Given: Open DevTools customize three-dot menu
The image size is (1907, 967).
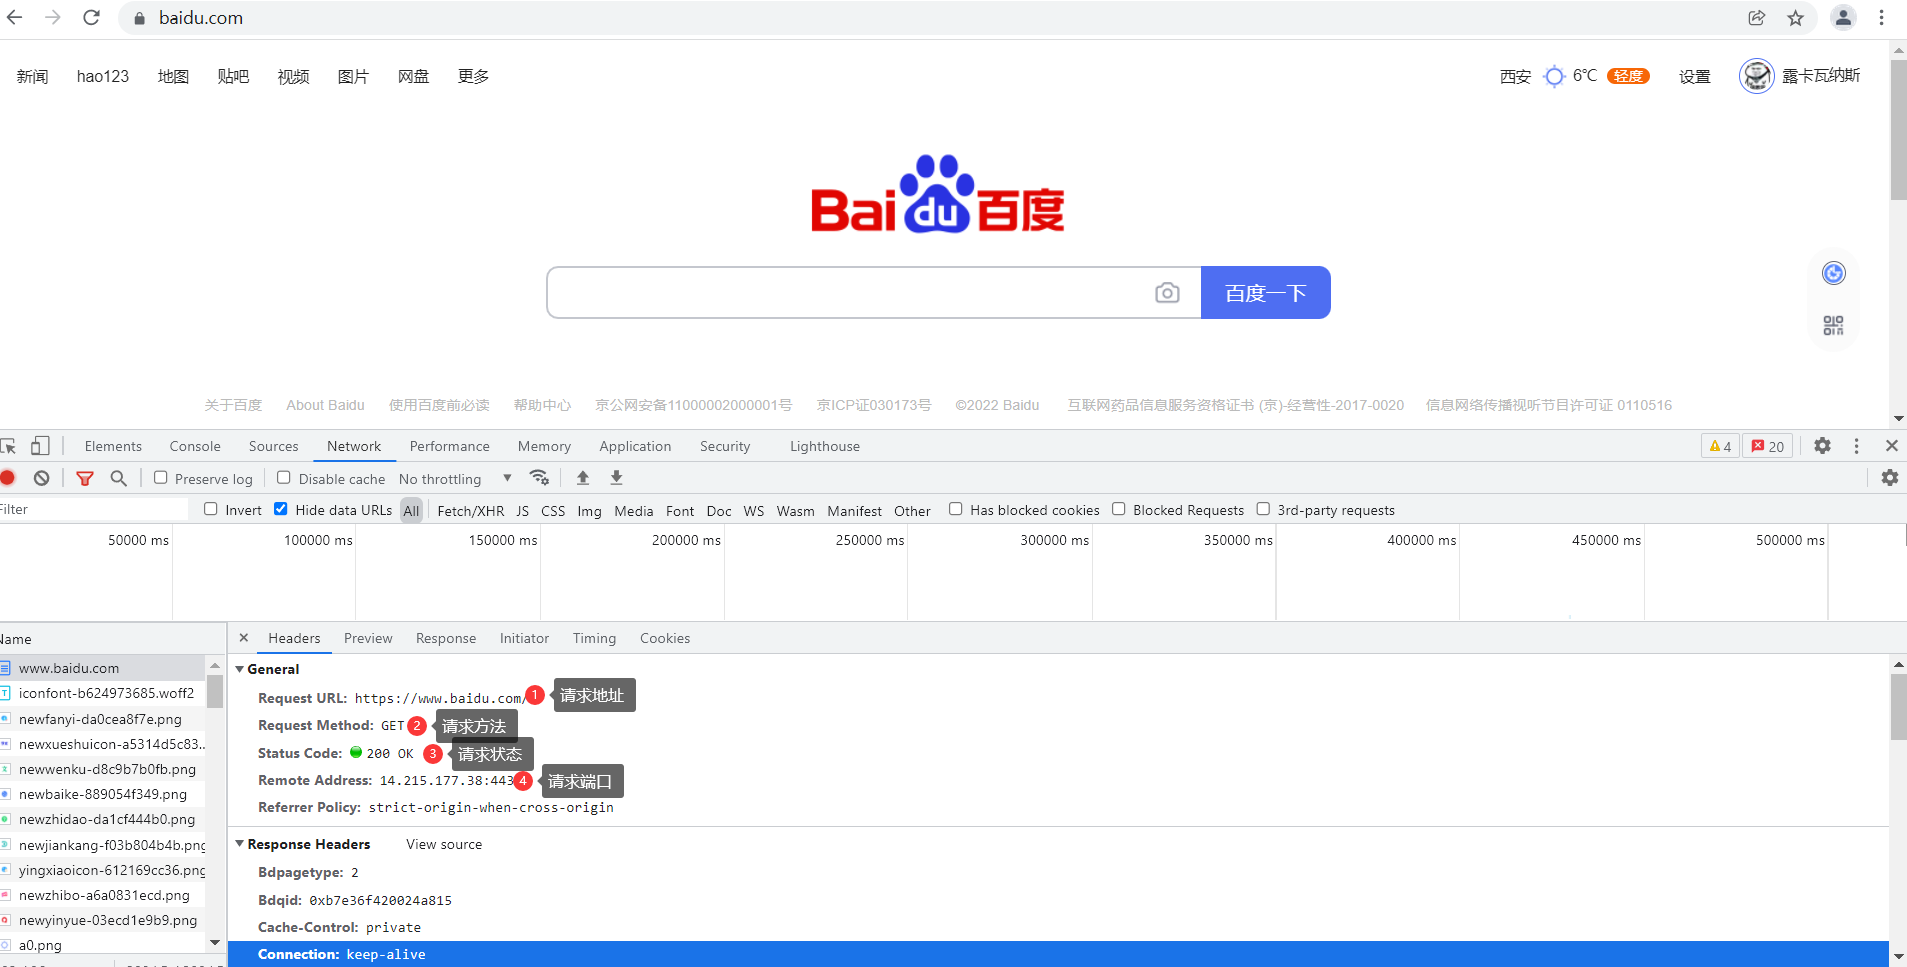Looking at the screenshot, I should [x=1857, y=446].
